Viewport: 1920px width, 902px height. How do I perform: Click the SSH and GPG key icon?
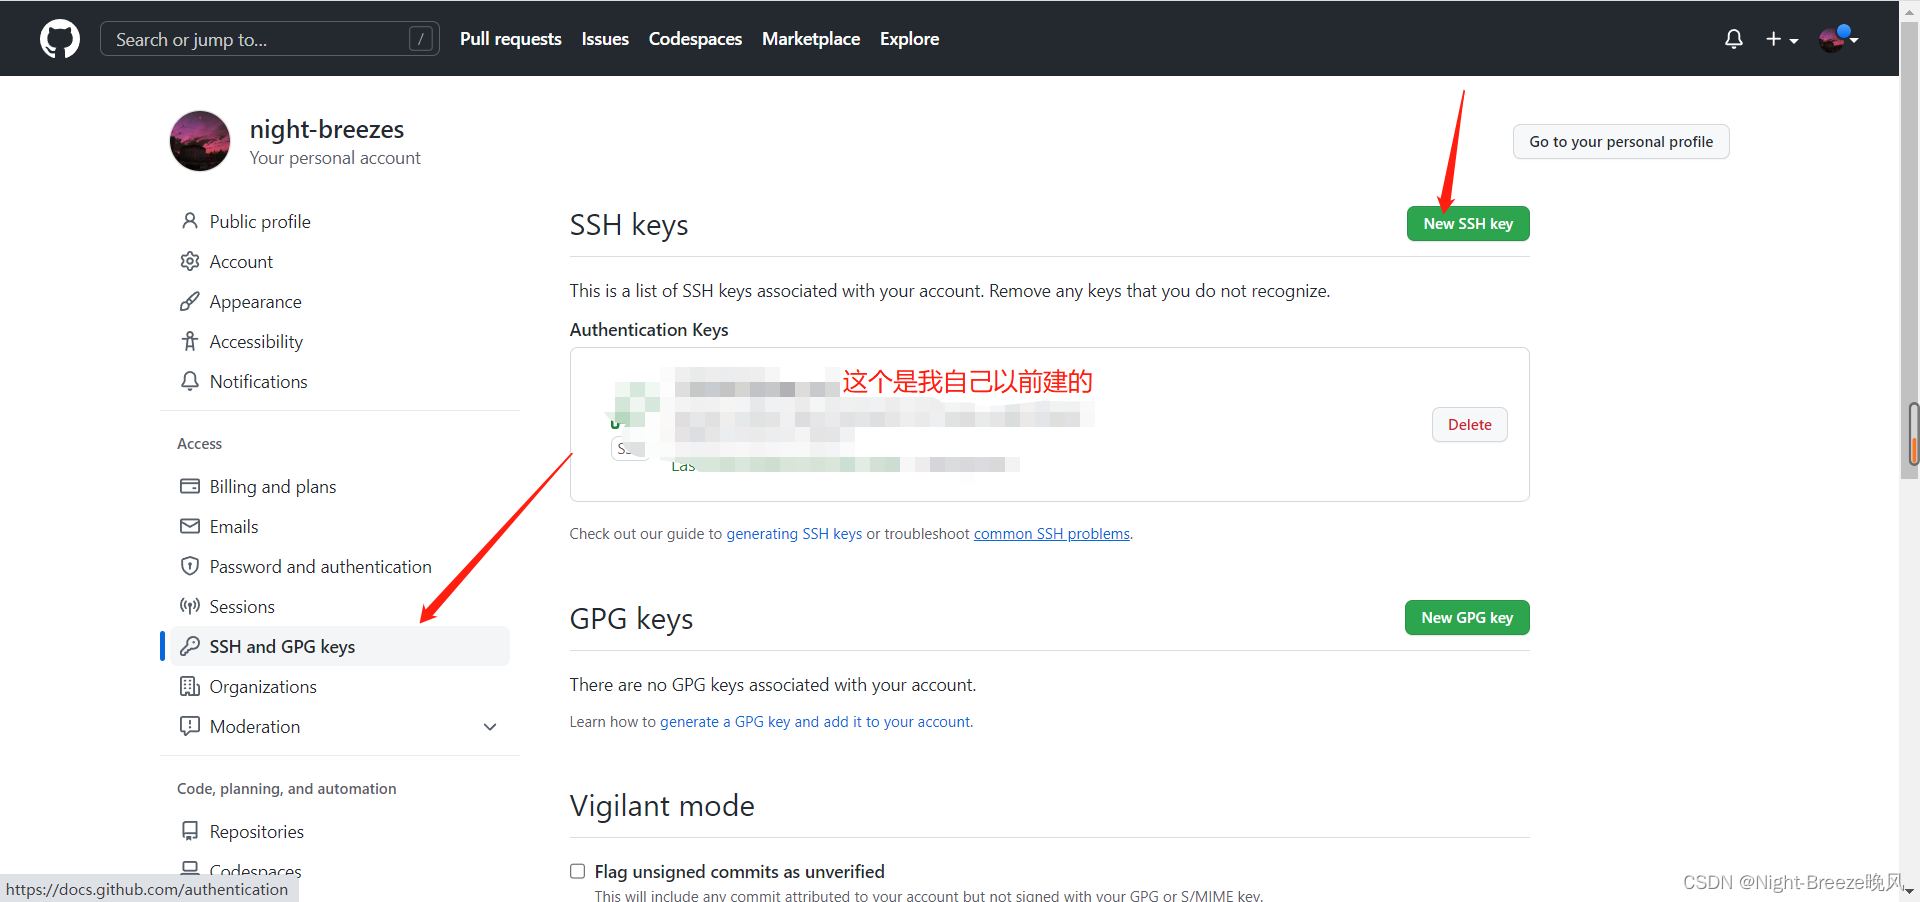[x=190, y=646]
